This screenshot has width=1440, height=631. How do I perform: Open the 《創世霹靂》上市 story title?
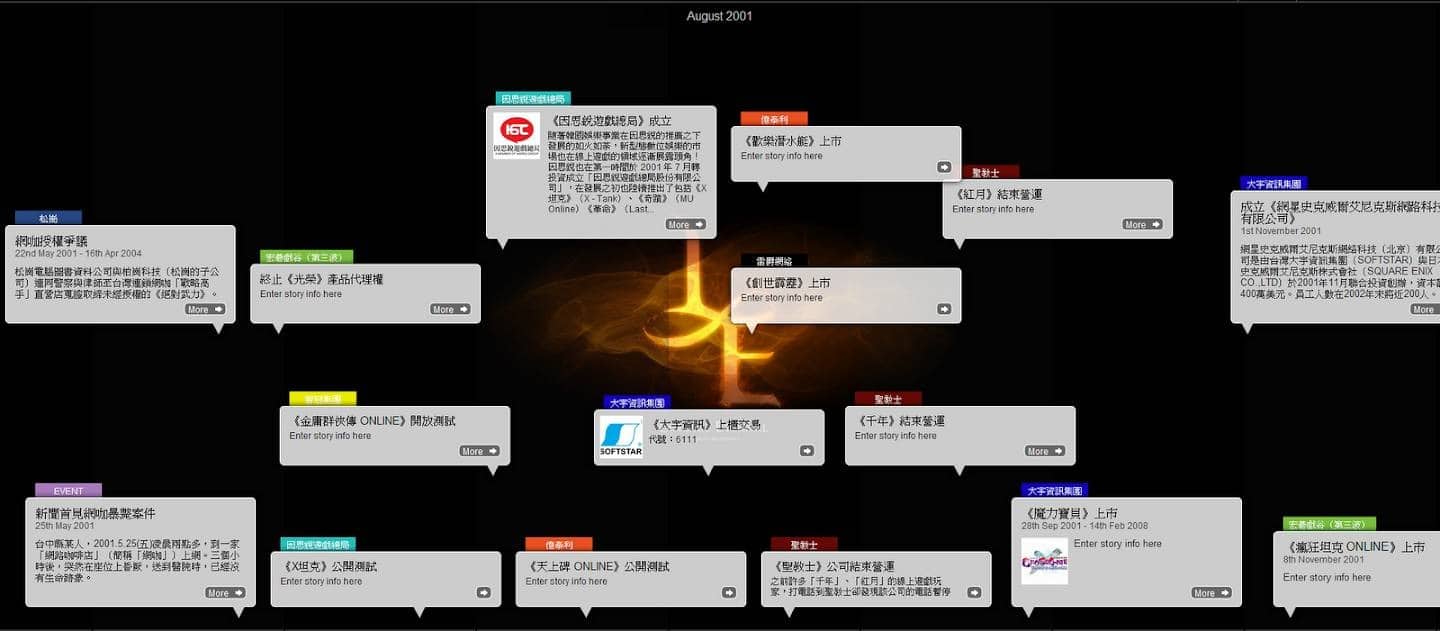pyautogui.click(x=785, y=283)
